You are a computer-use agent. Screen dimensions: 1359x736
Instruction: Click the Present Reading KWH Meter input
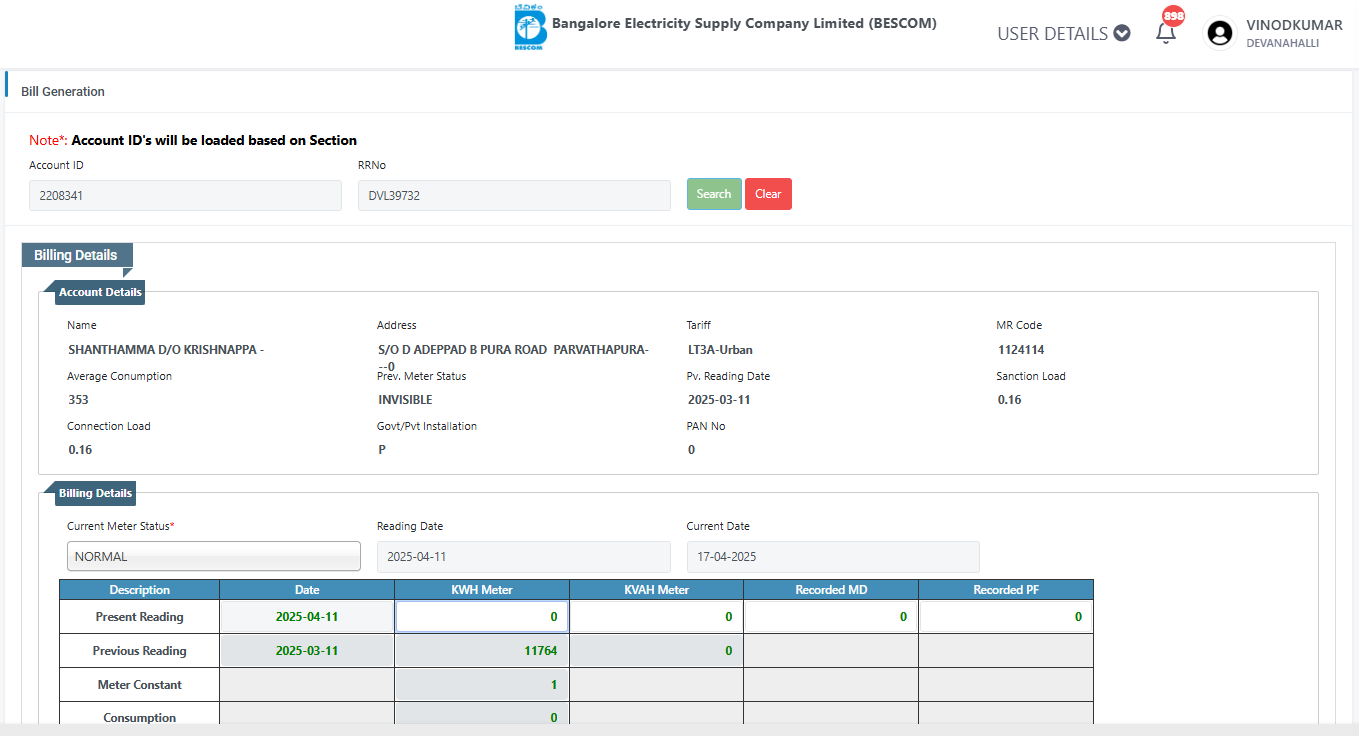coord(482,617)
